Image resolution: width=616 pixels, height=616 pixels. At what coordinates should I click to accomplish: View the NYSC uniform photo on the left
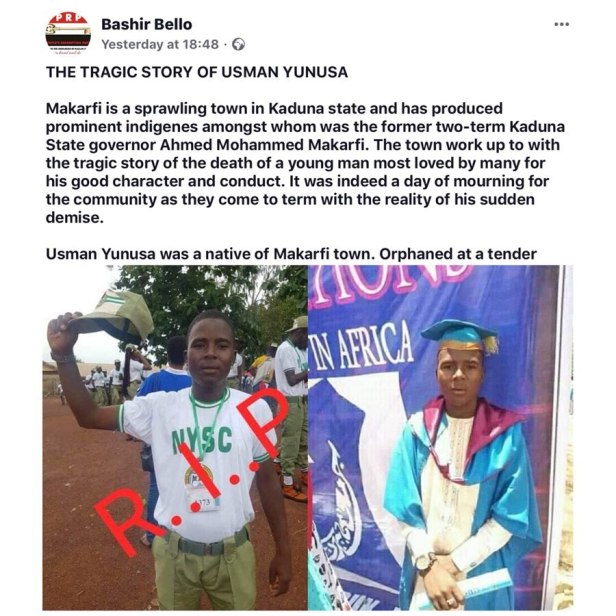tap(175, 437)
